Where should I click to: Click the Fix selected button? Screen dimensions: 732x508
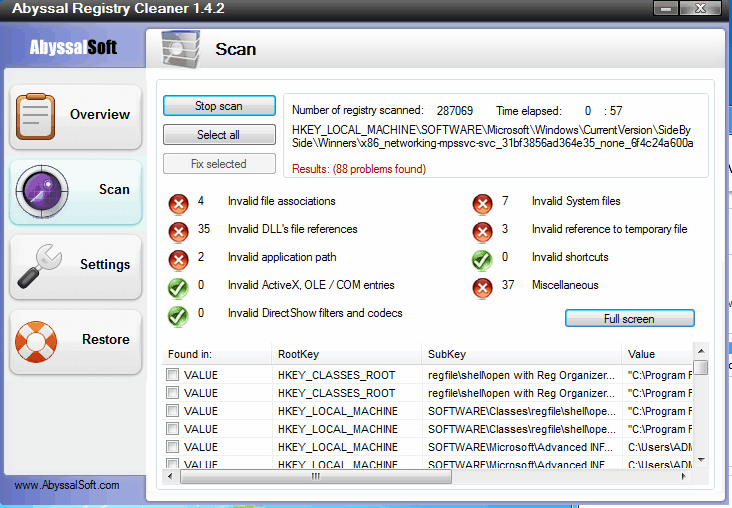(x=219, y=164)
